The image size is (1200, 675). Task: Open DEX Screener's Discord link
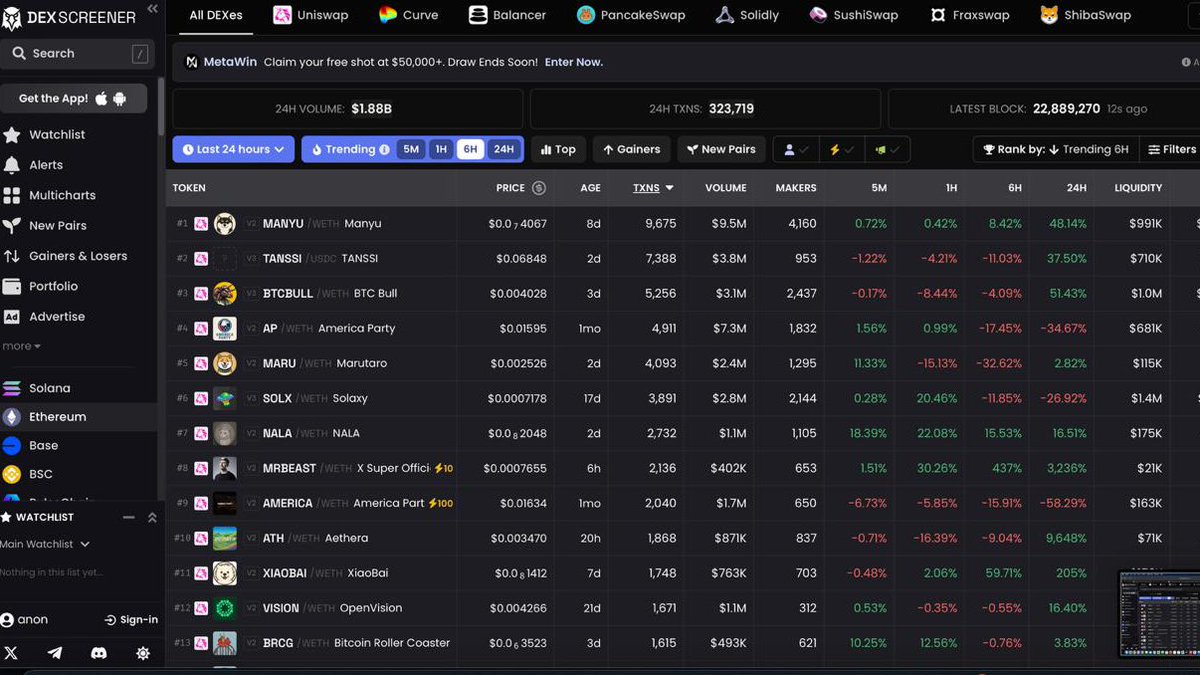99,653
